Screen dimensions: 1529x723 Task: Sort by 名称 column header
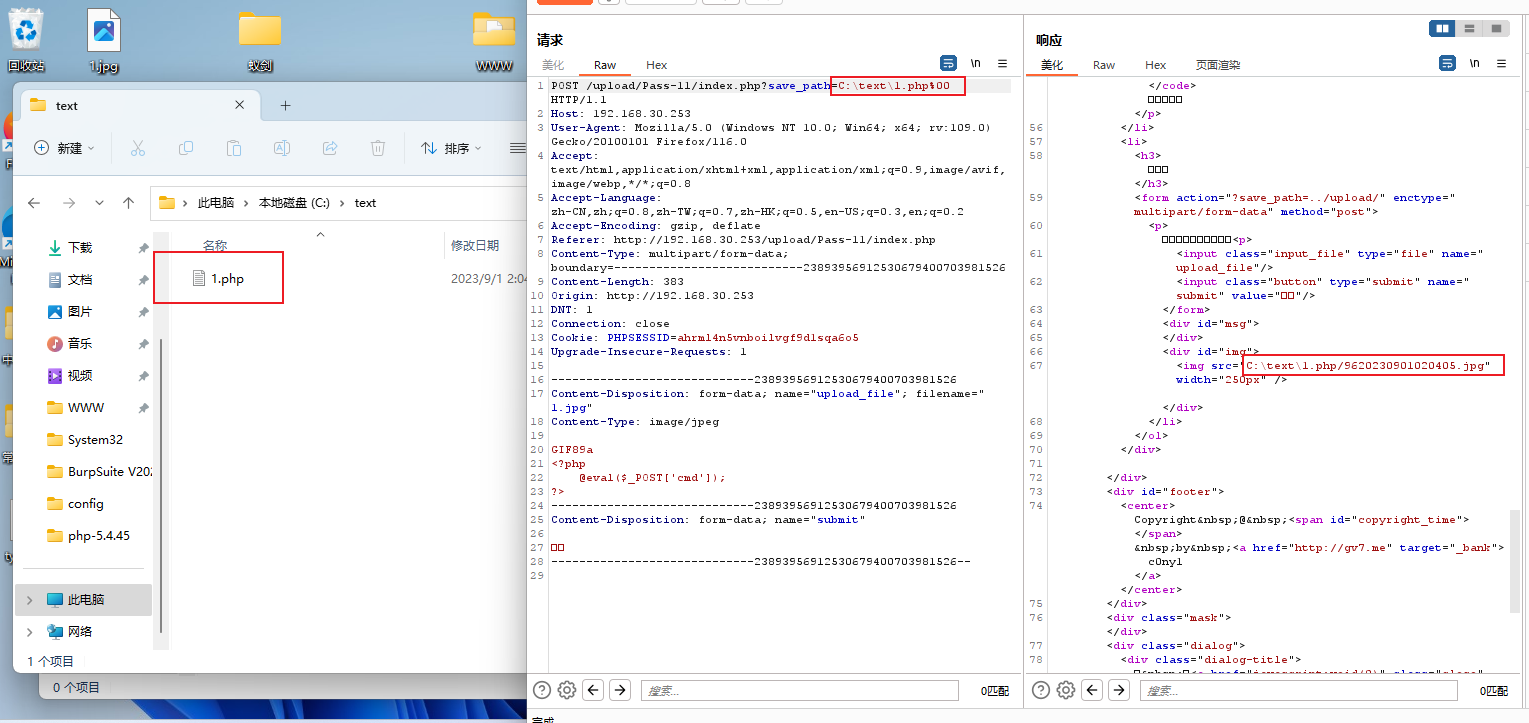click(215, 245)
